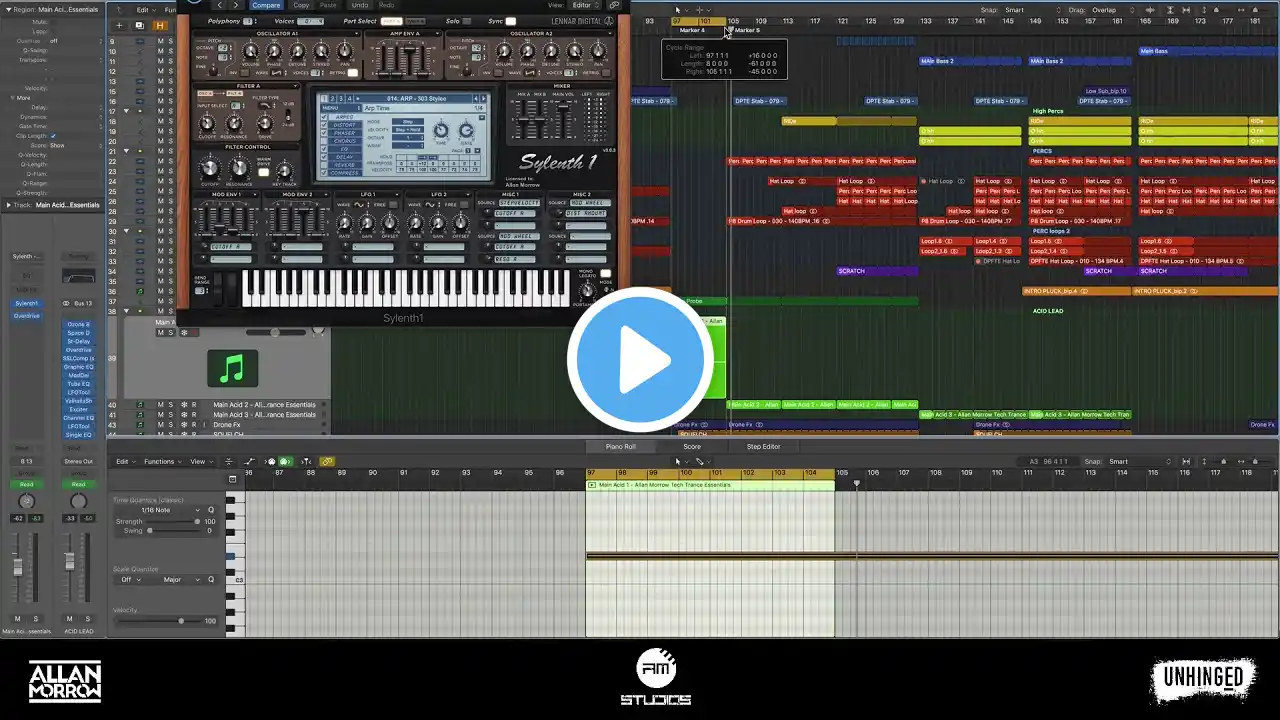Click the MIDI in icon in piano roll toolbar

270,462
